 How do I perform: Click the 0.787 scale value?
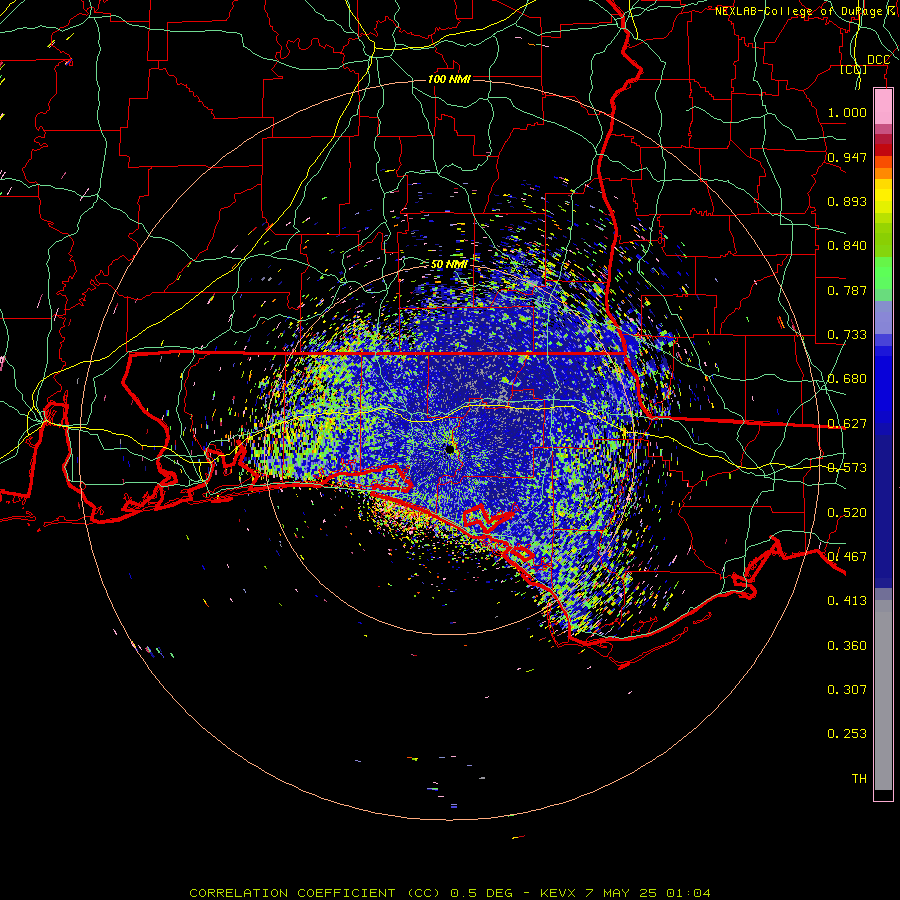847,290
